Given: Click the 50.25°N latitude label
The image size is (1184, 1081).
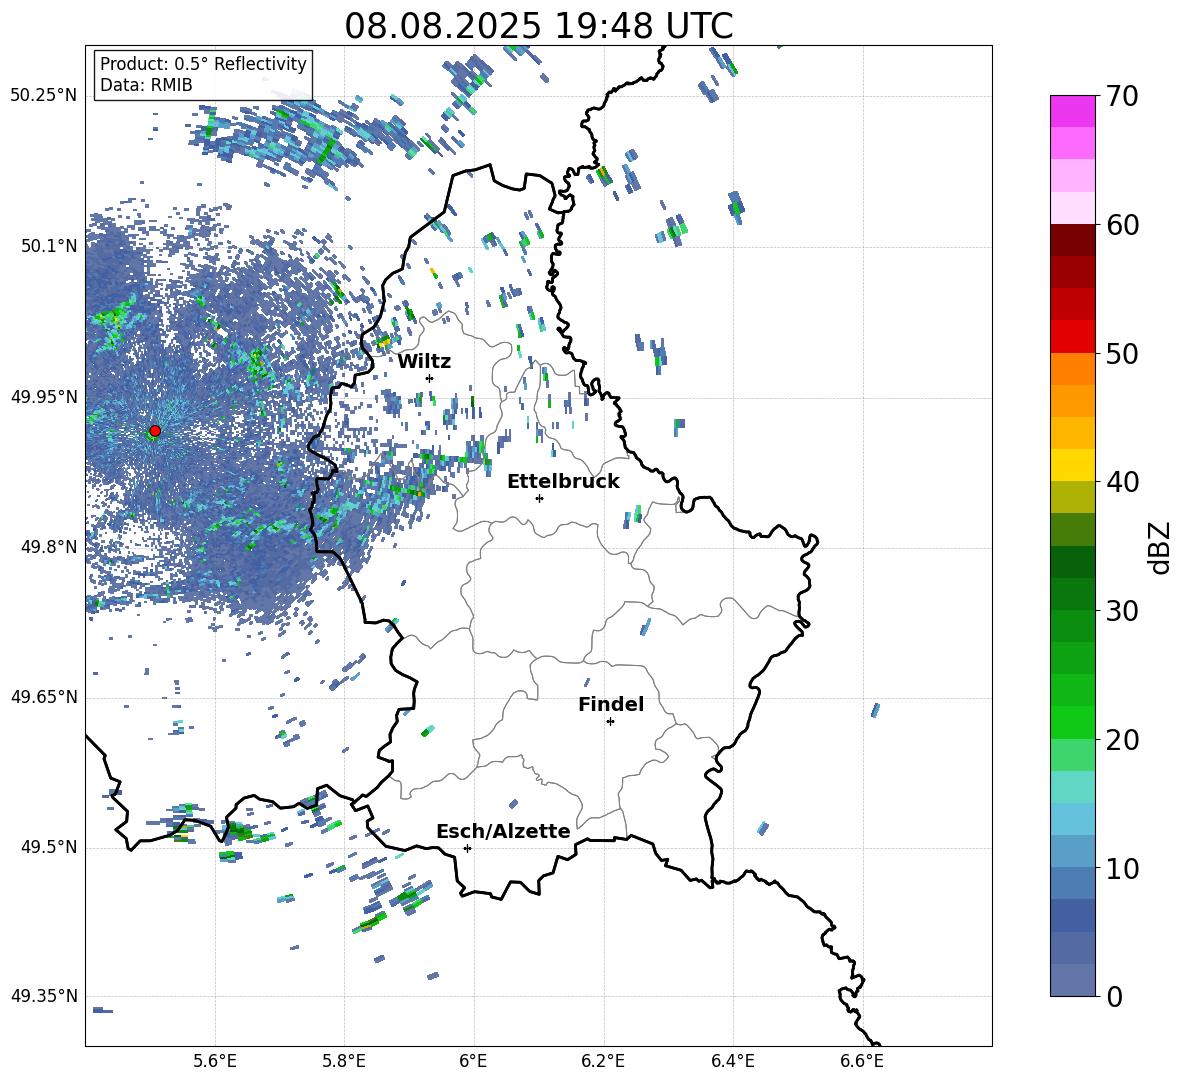Looking at the screenshot, I should 44,96.
